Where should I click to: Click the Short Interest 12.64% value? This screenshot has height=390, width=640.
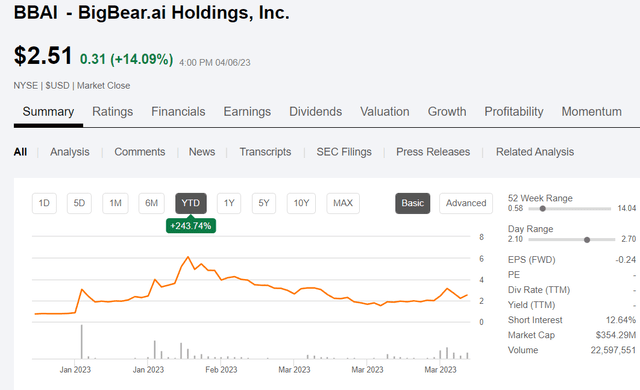pos(621,320)
